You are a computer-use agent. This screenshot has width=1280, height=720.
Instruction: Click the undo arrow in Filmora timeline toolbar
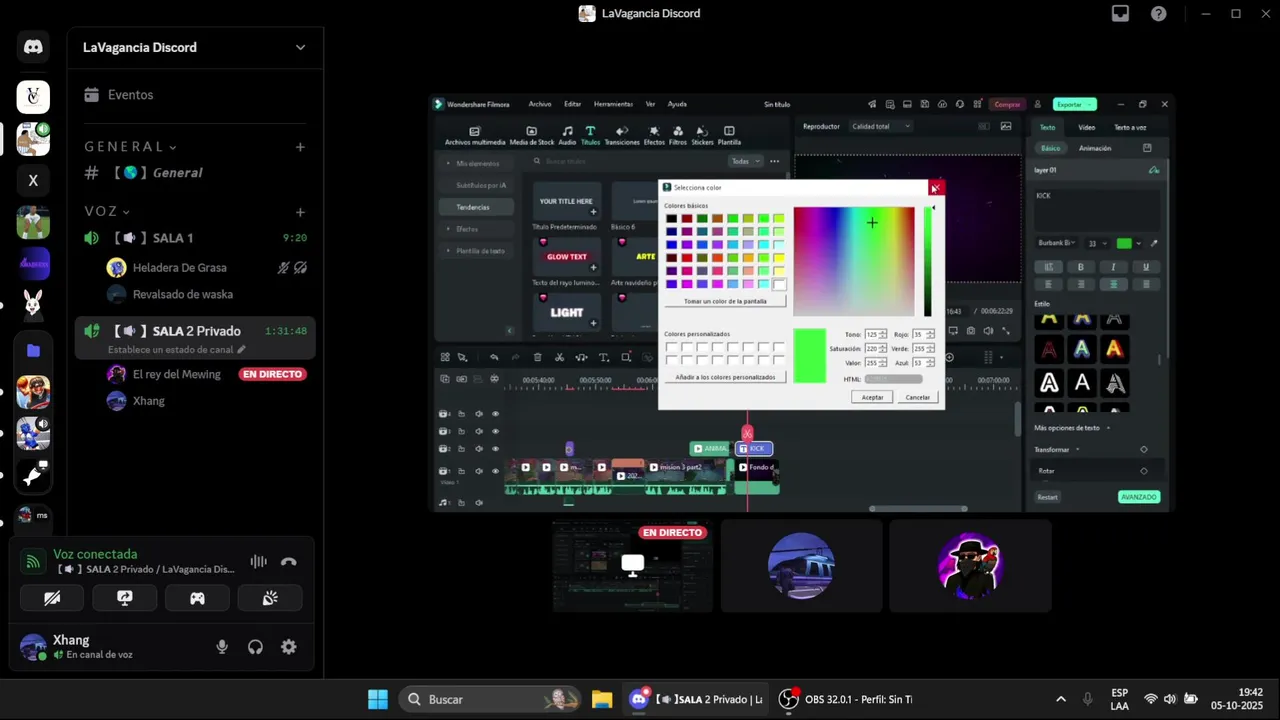(x=493, y=357)
